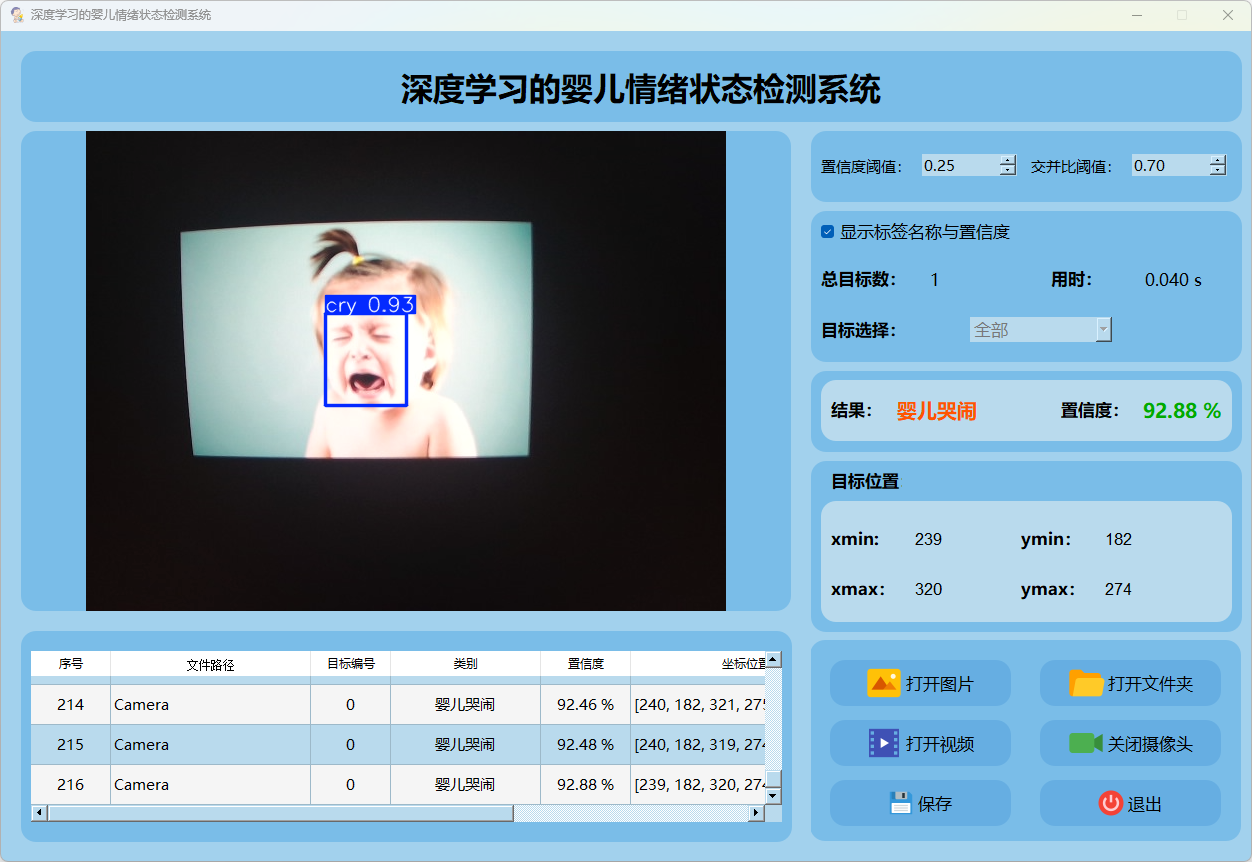Click the green camera icon to close camera
The width and height of the screenshot is (1252, 862).
[x=1085, y=743]
